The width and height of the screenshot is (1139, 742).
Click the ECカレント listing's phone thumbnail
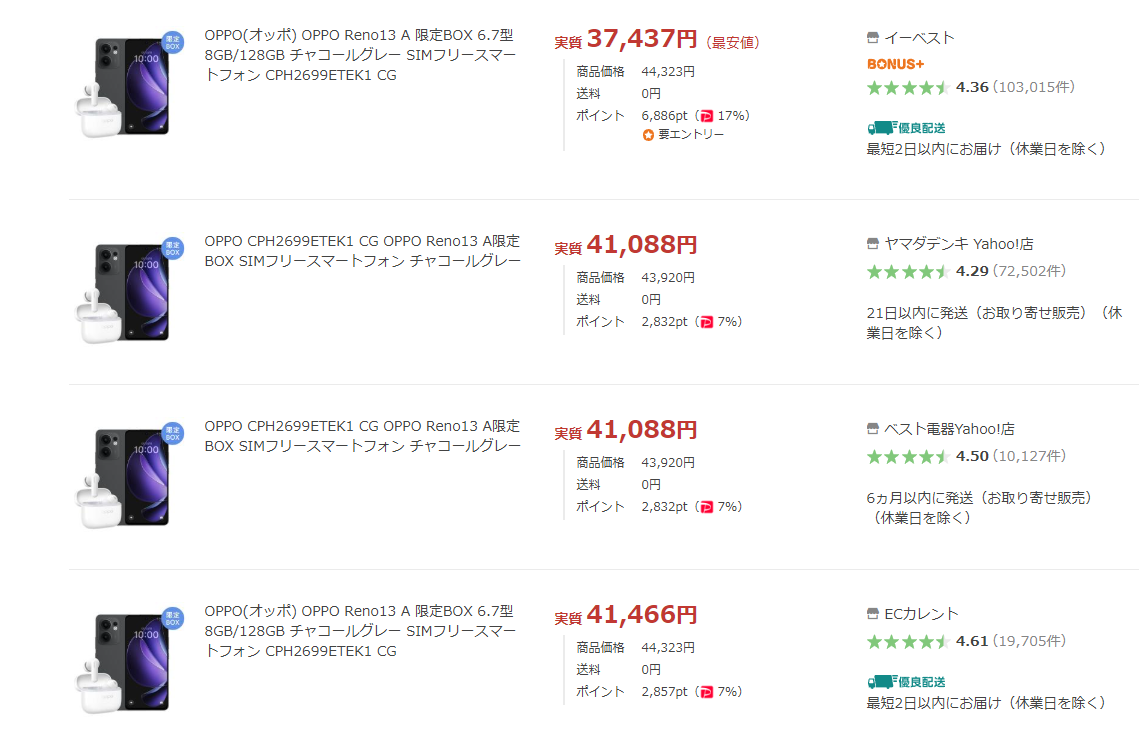click(129, 660)
